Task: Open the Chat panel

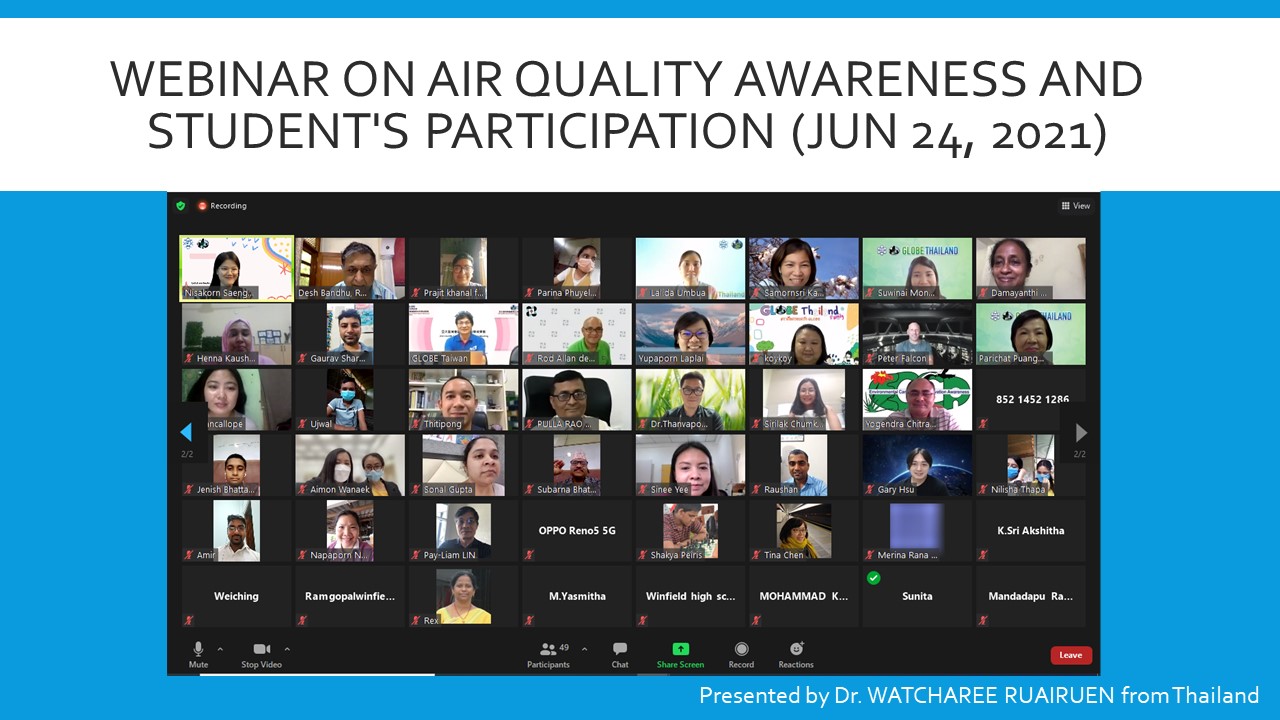Action: click(x=620, y=650)
